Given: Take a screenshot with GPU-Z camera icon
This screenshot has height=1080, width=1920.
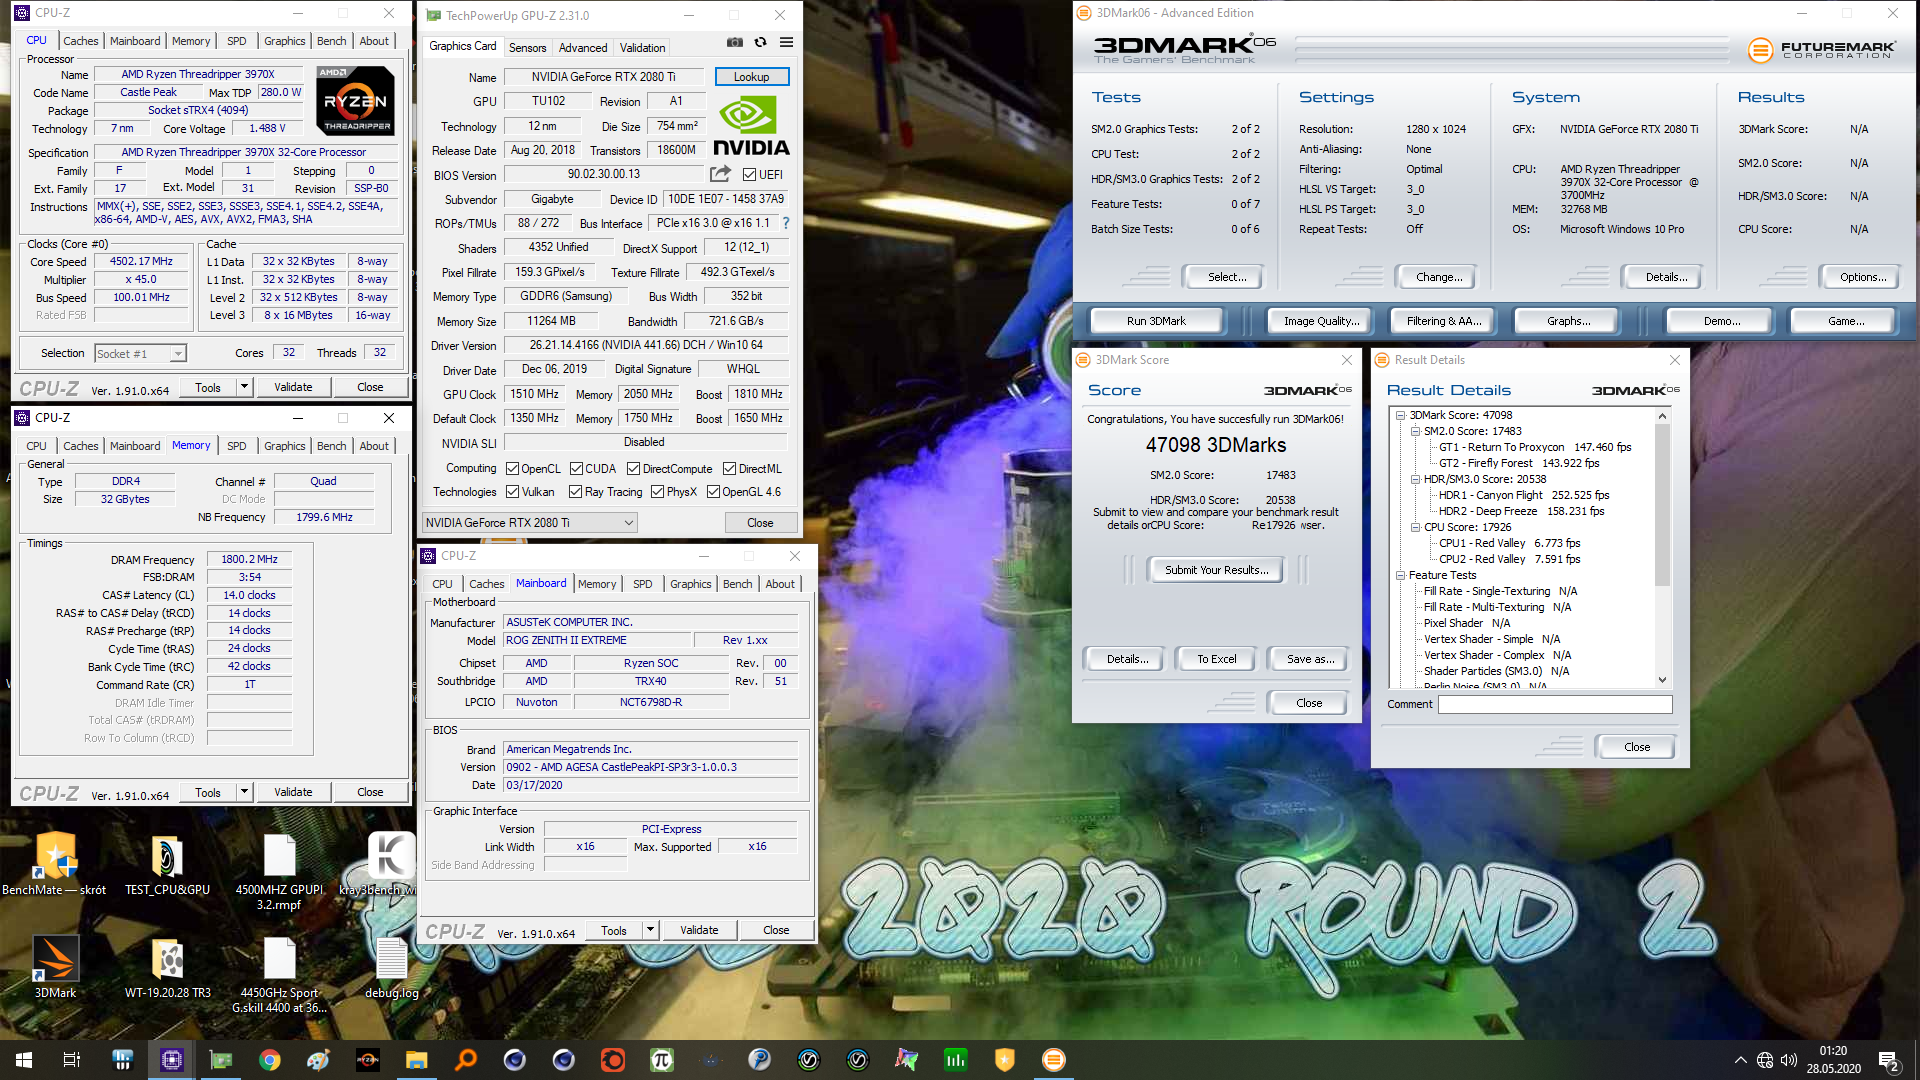Looking at the screenshot, I should tap(735, 43).
